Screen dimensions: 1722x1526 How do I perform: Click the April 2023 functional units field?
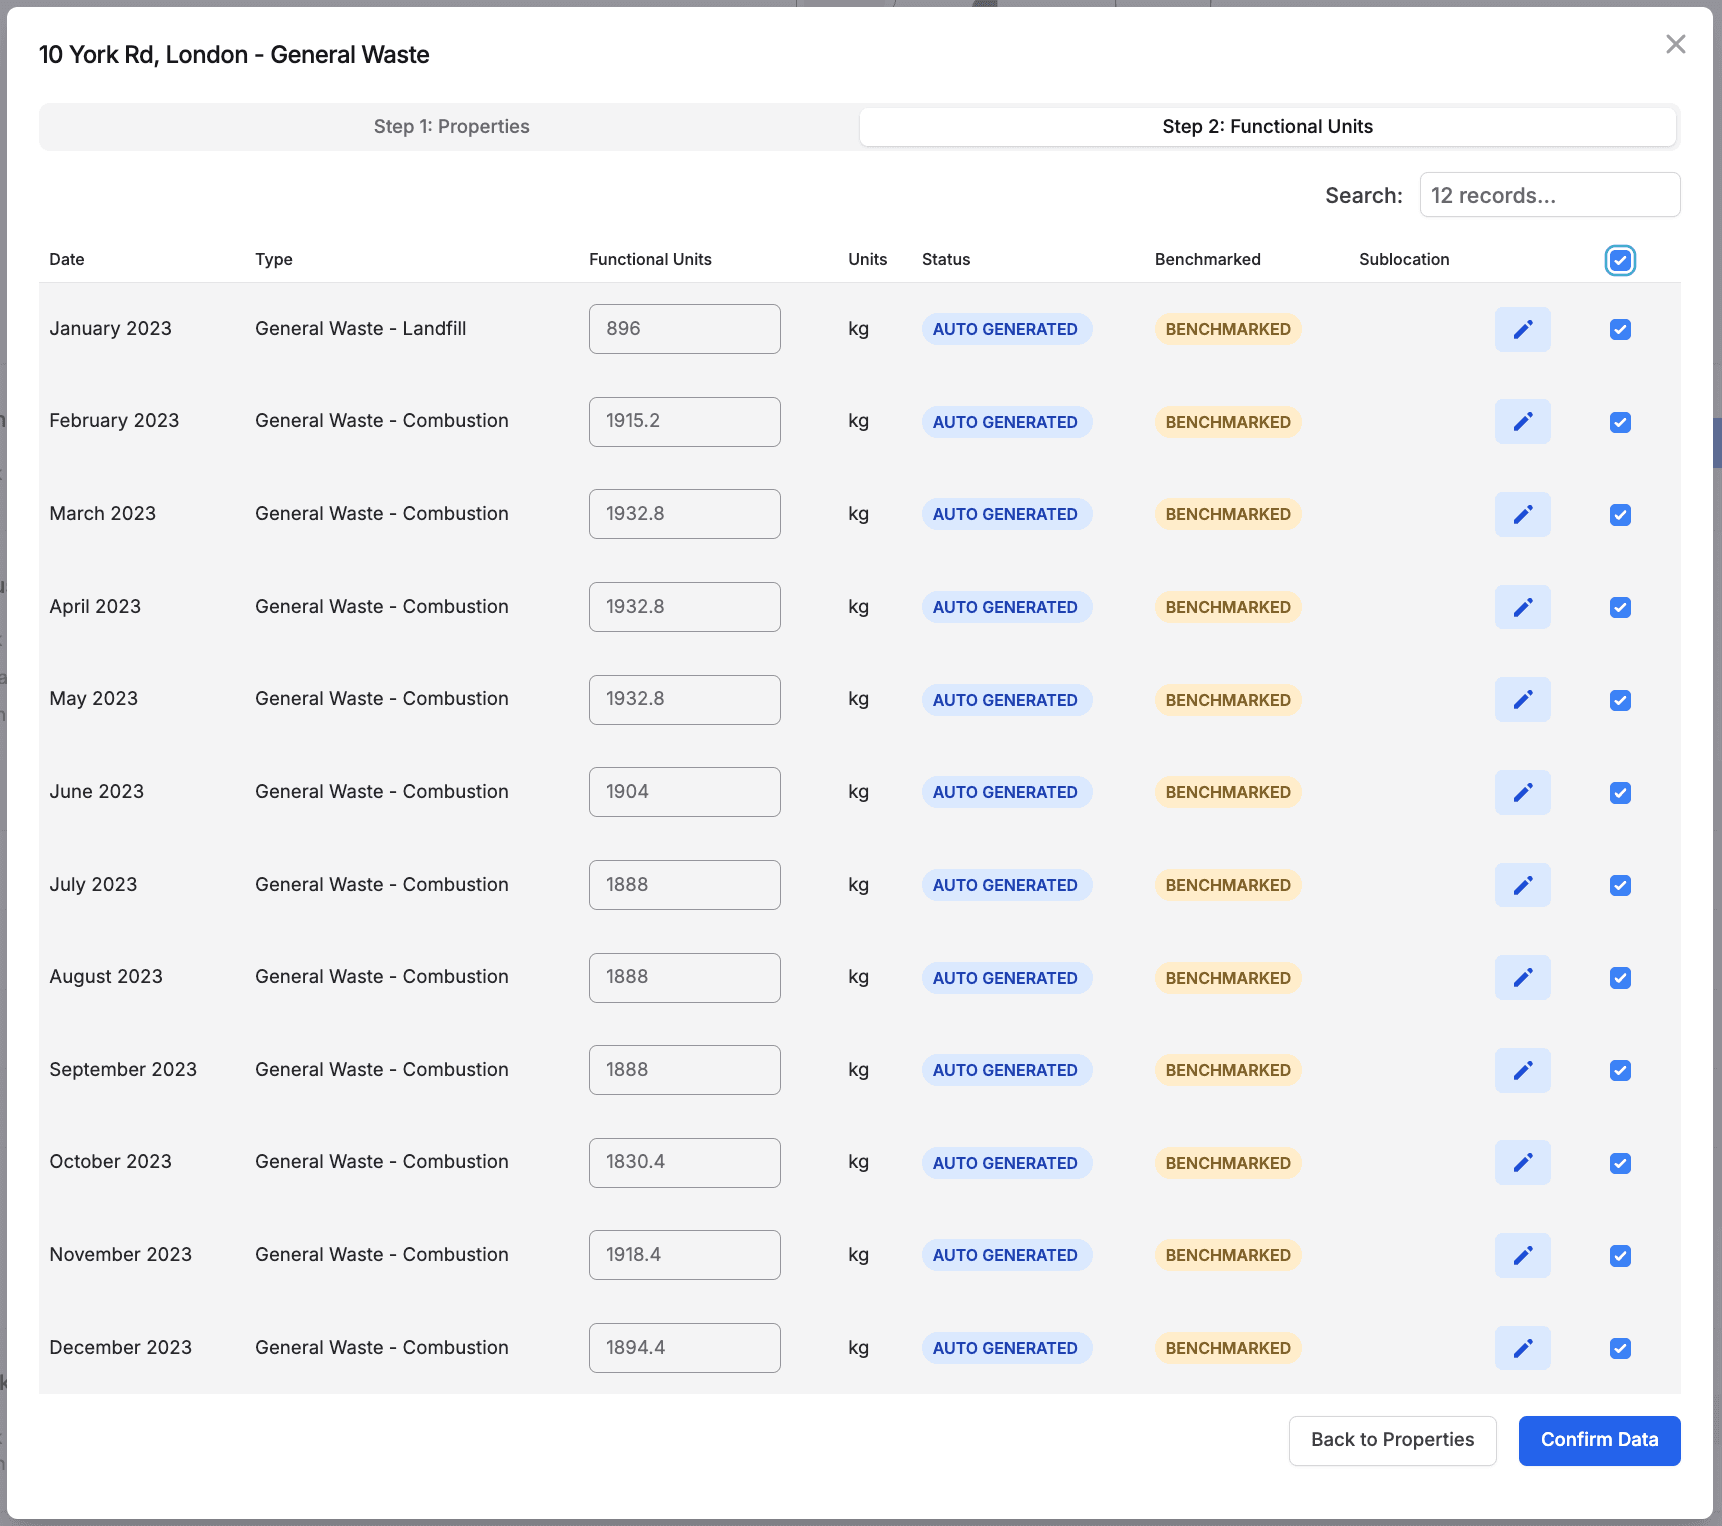pyautogui.click(x=684, y=607)
